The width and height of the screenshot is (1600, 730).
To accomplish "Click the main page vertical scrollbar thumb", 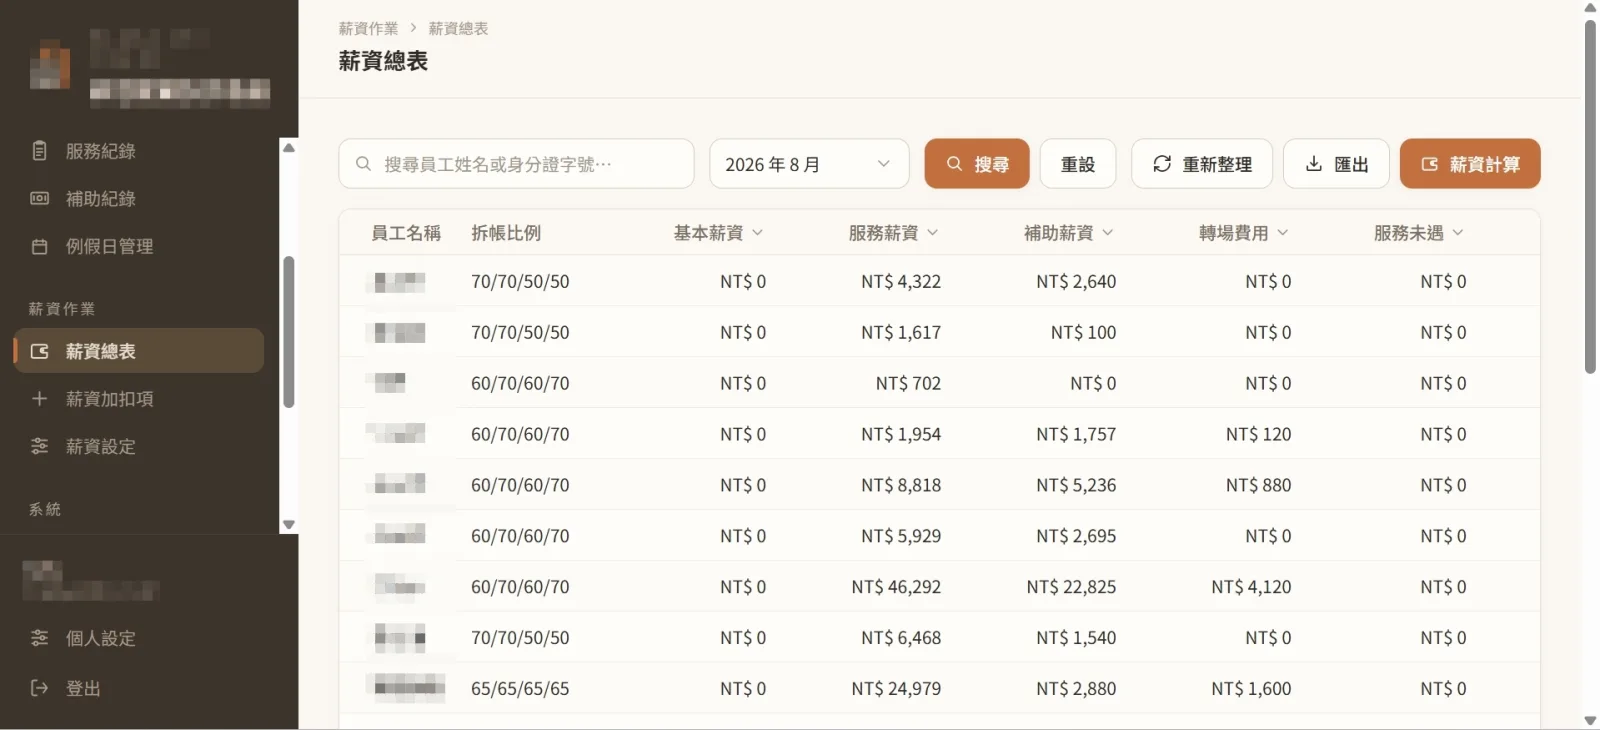I will pos(1590,197).
